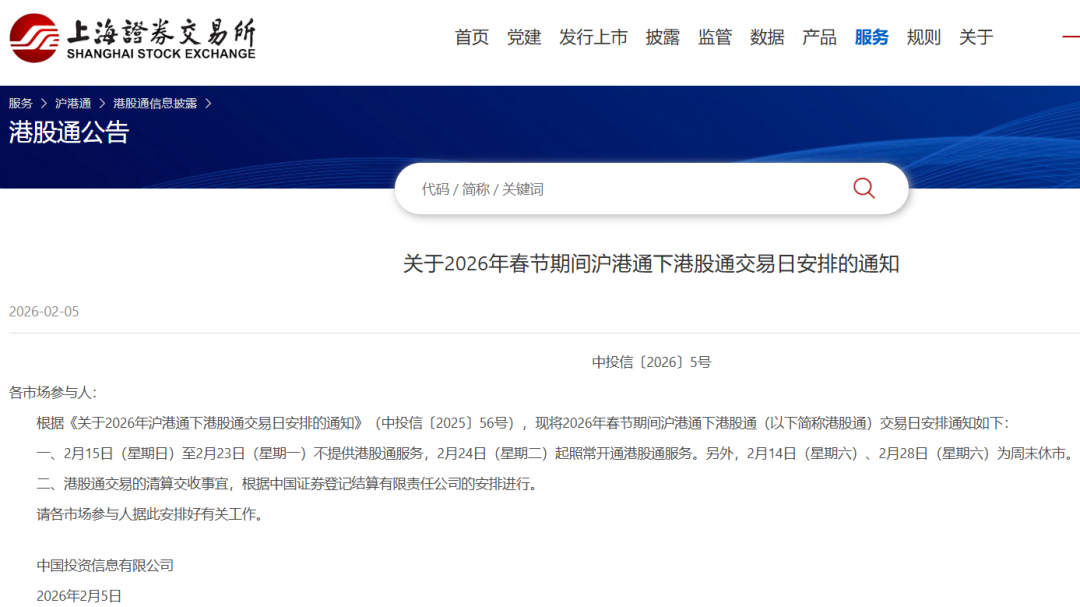Go to the 披露 menu item
The width and height of the screenshot is (1080, 607).
(x=662, y=37)
